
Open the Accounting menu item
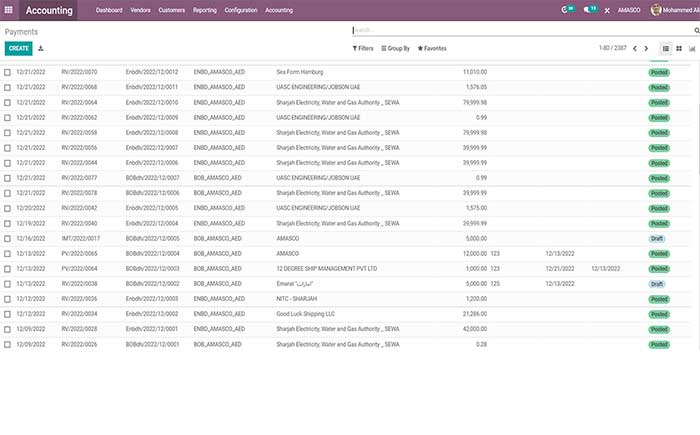(x=279, y=10)
